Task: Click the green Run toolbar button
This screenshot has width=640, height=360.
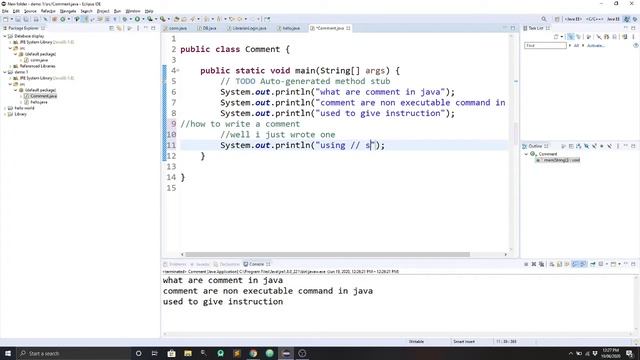Action: [x=138, y=19]
